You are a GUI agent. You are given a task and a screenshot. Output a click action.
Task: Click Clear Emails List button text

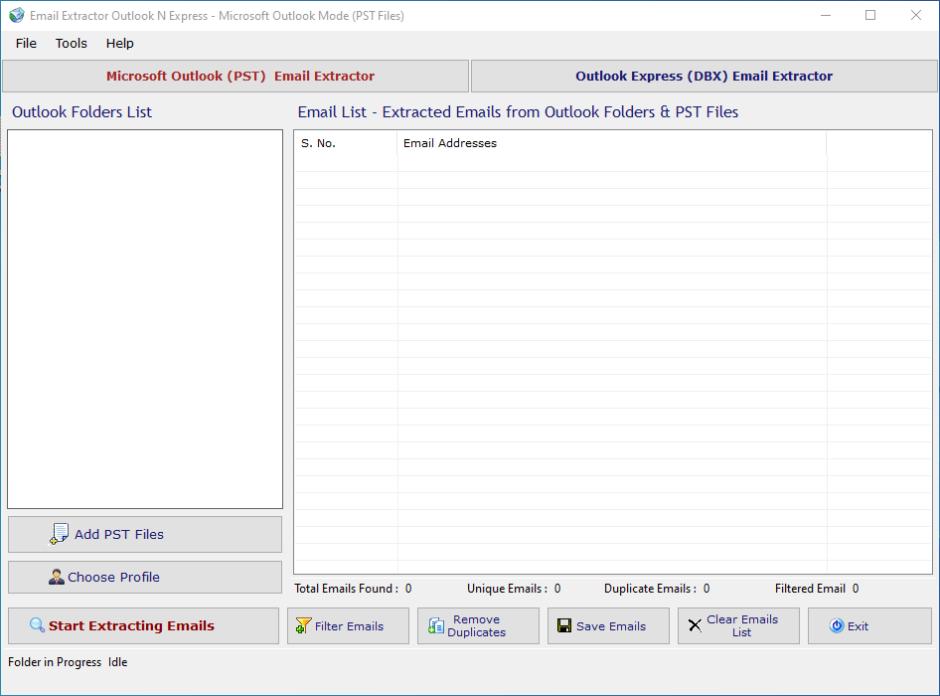742,626
